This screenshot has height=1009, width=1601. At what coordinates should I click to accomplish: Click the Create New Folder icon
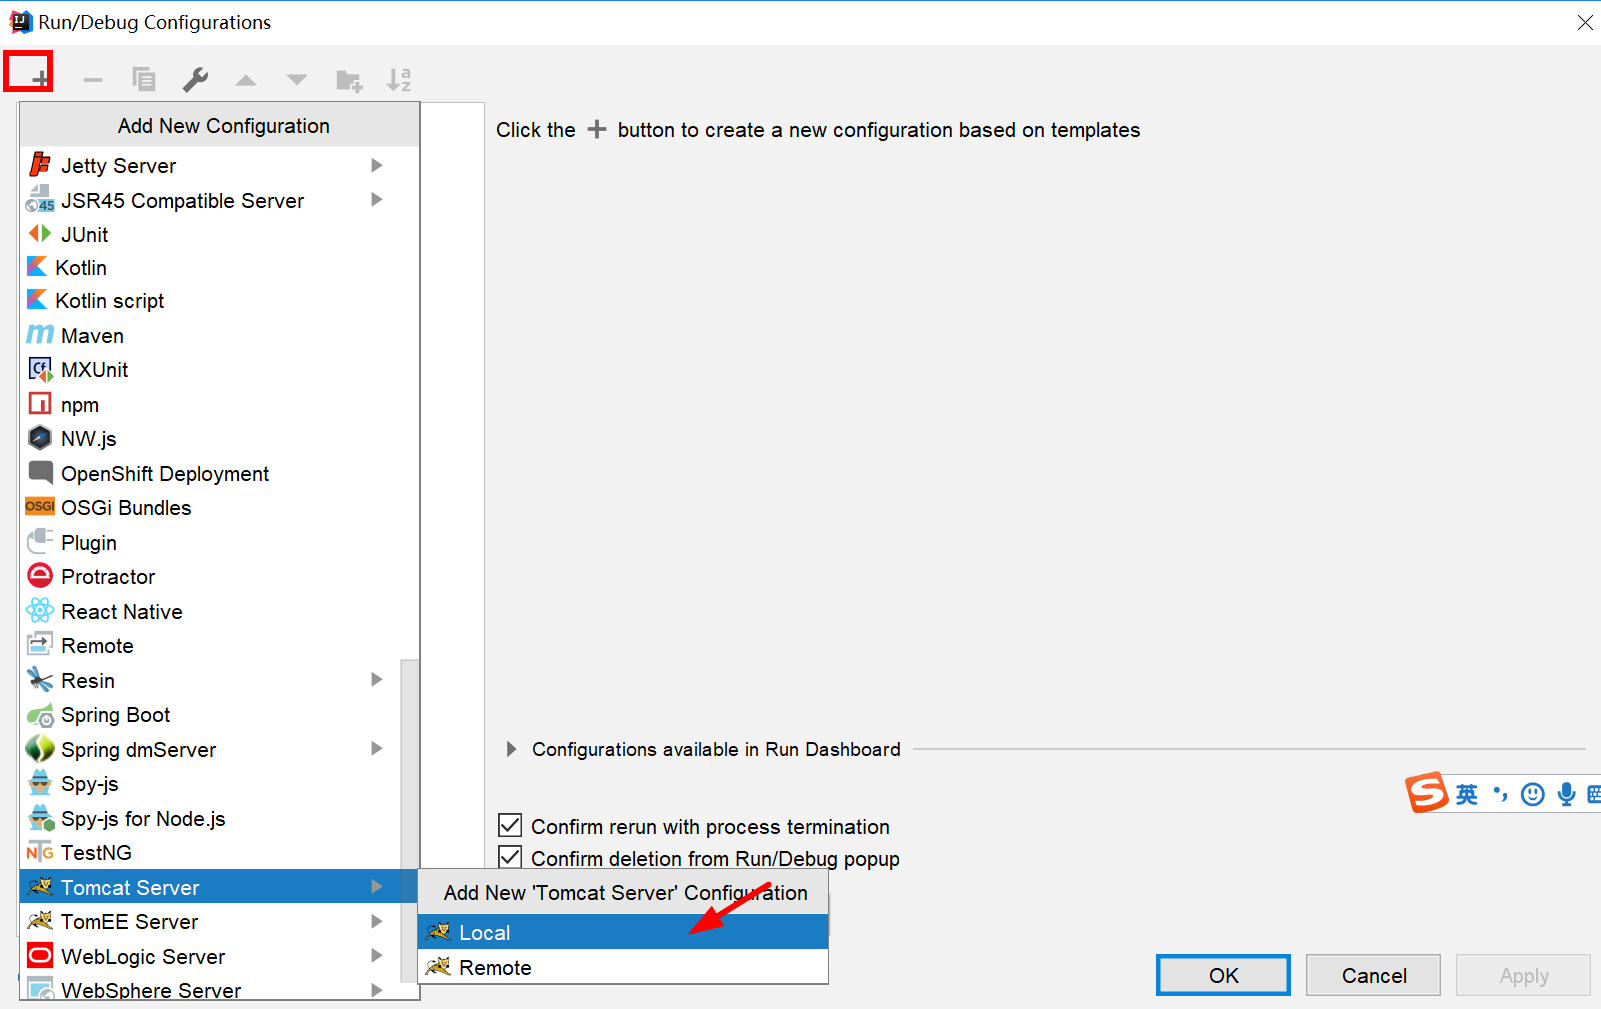pos(349,80)
